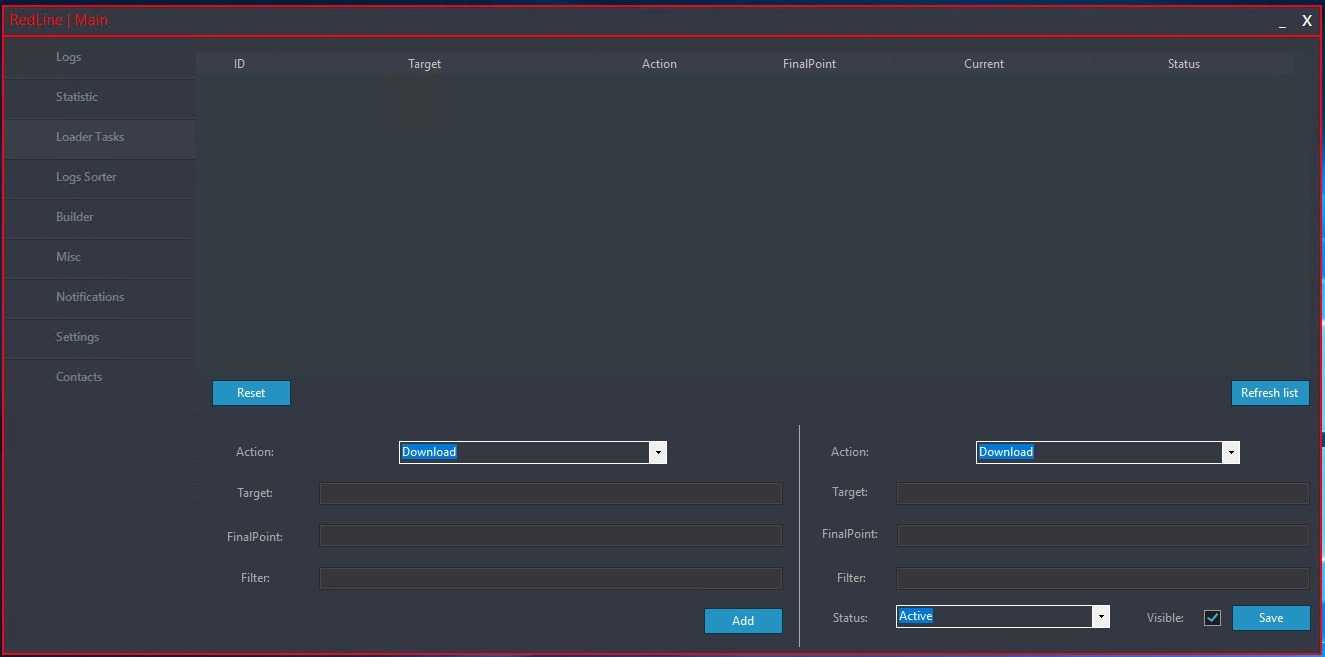Switch to the Builder section

coord(100,218)
